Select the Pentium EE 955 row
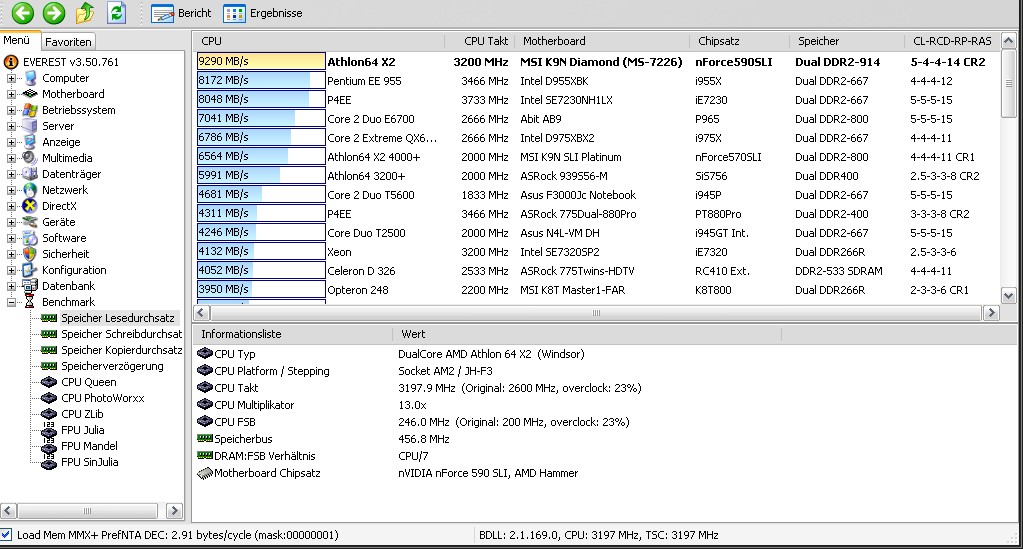Screen dimensions: 1023x549 [597, 81]
